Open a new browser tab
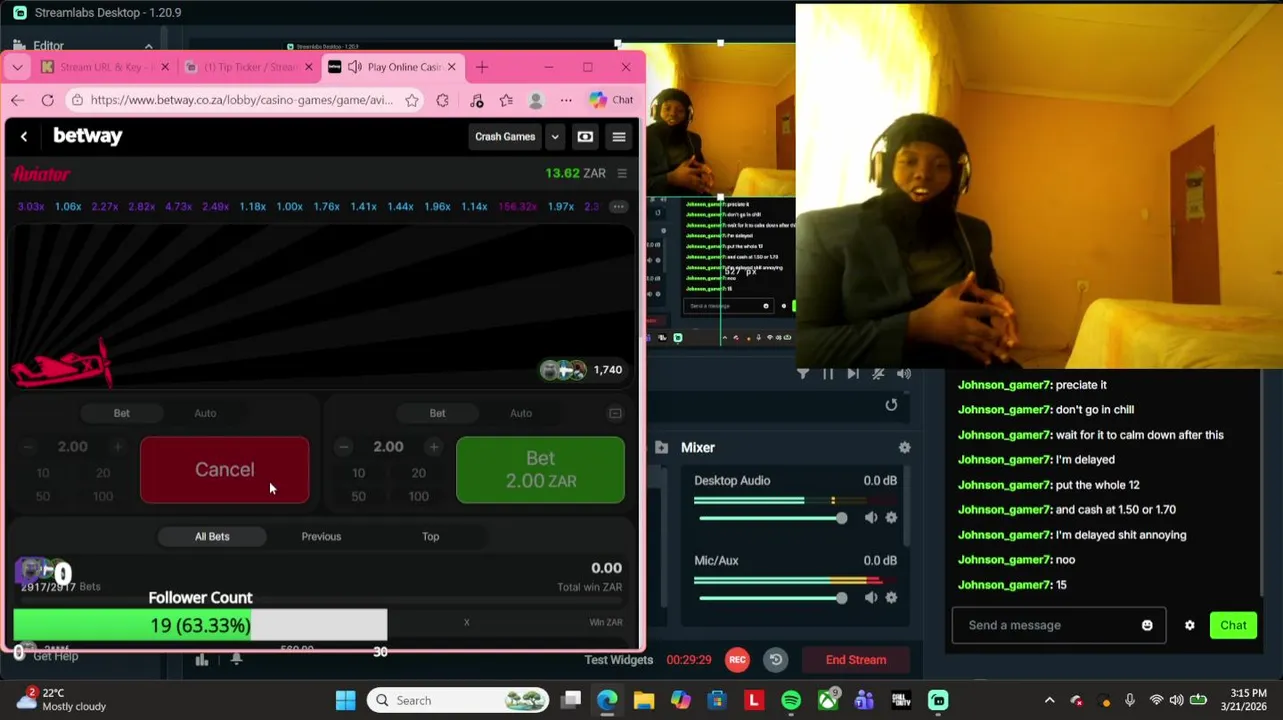Screen dimensions: 1283x720 pyautogui.click(x=482, y=67)
